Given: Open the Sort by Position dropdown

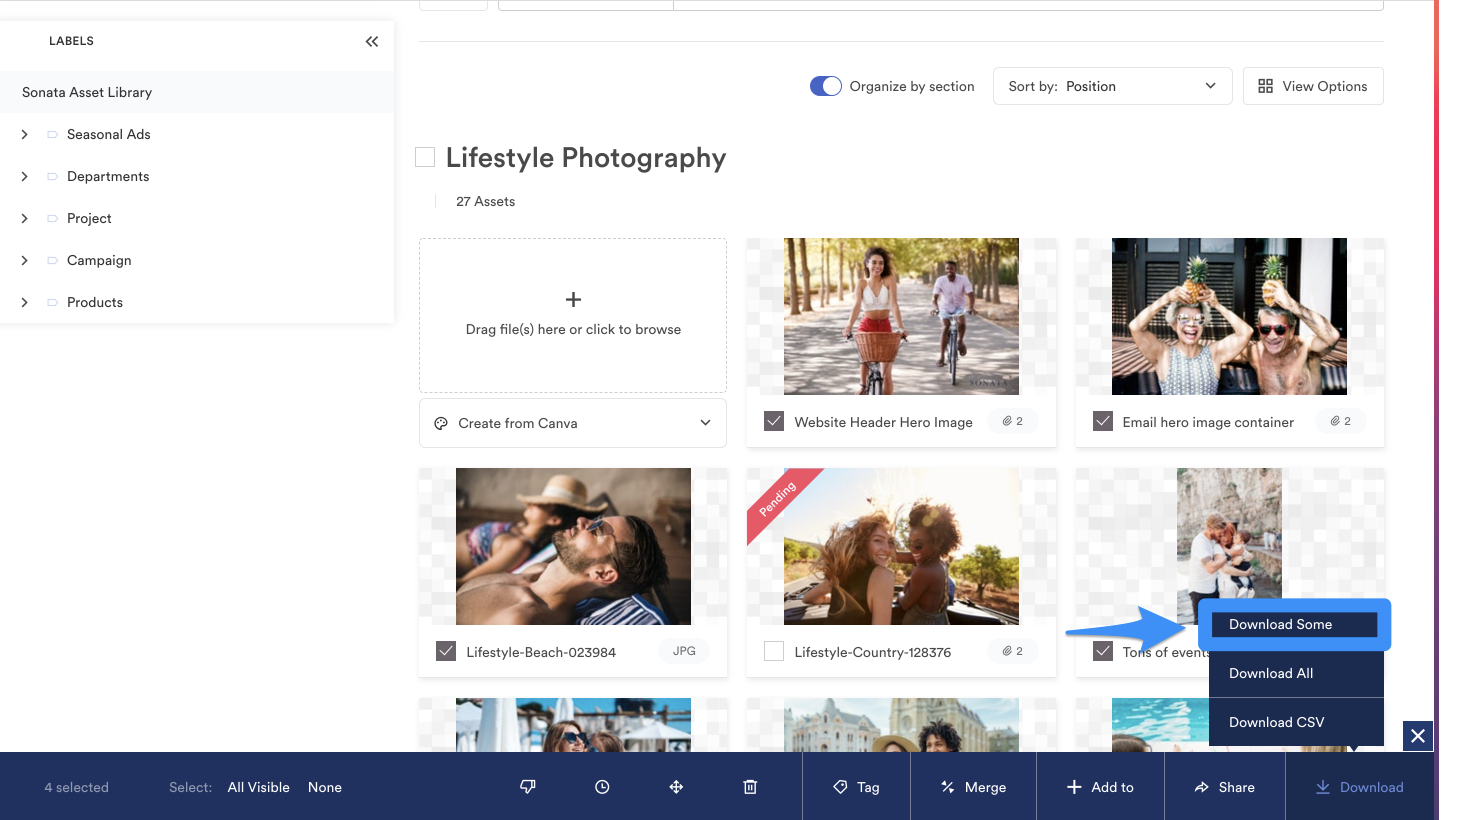Looking at the screenshot, I should [1112, 86].
